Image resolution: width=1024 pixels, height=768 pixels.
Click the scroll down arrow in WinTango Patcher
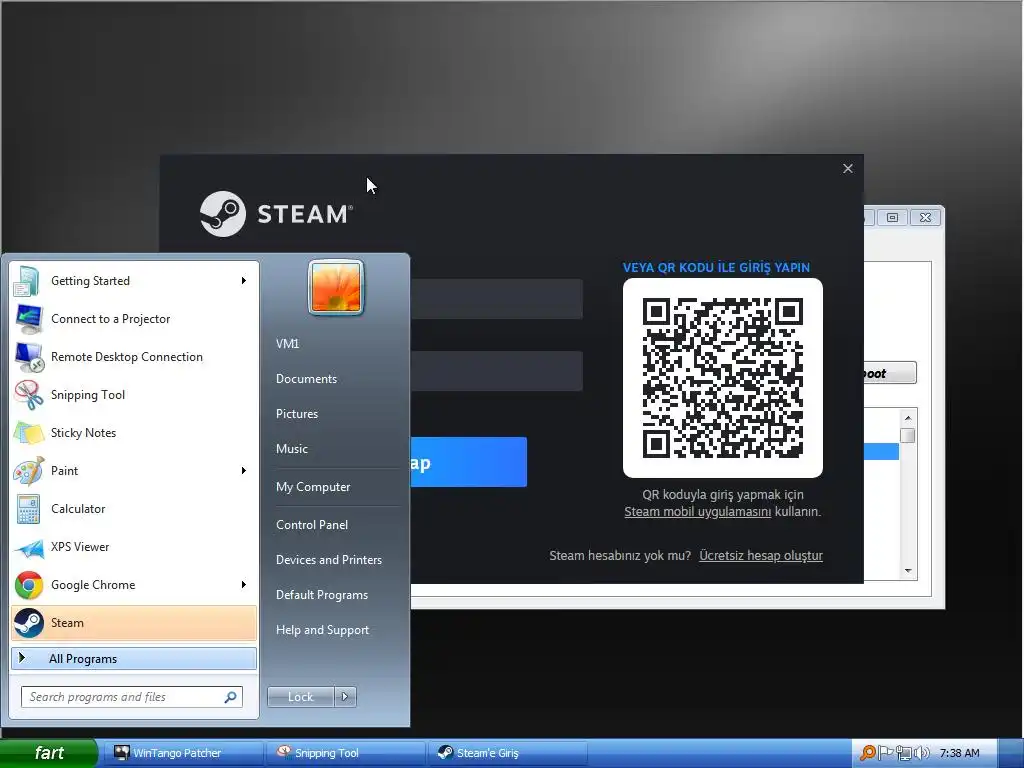[908, 571]
